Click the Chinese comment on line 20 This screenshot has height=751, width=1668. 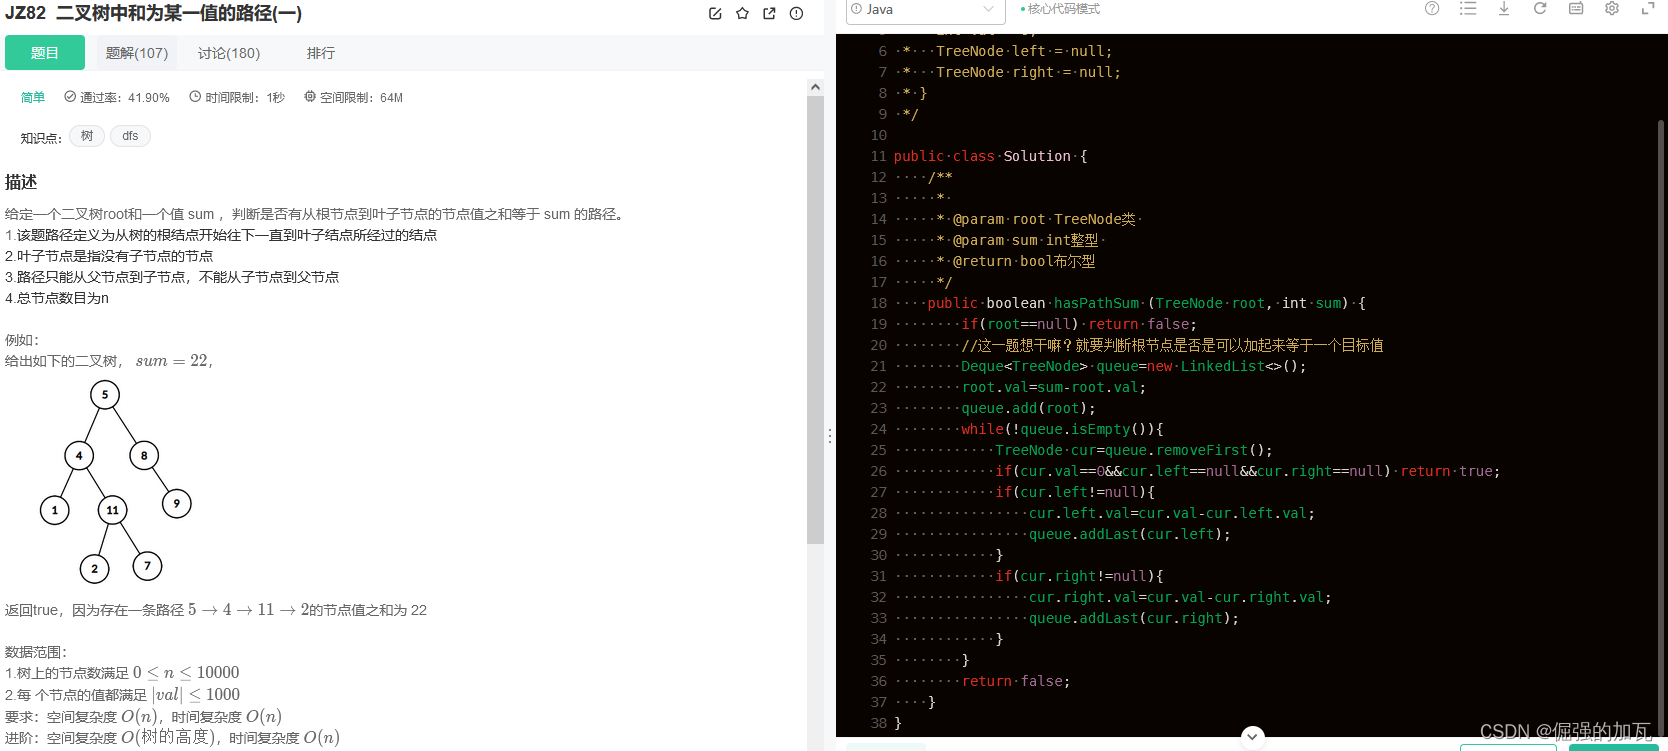coord(1172,345)
